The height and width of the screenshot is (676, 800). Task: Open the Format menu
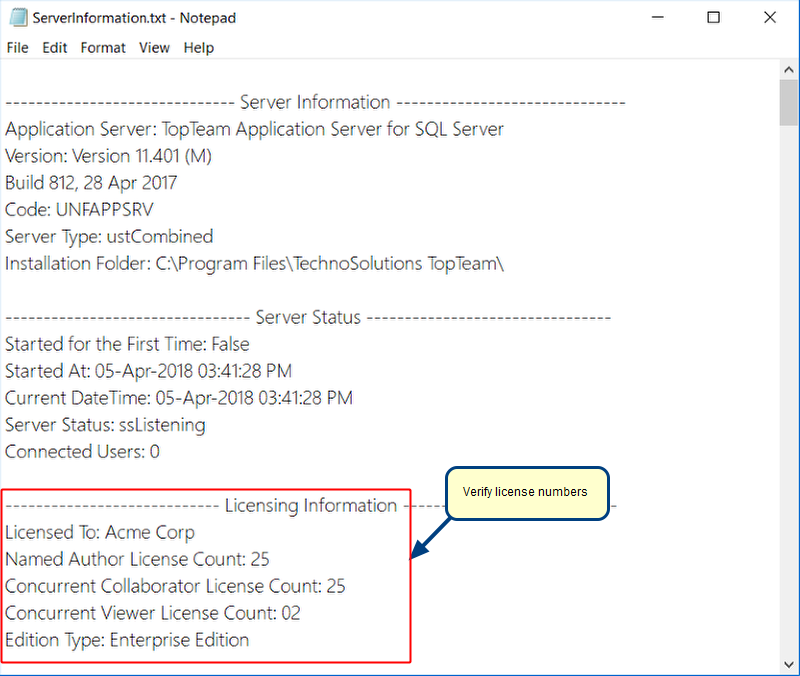(103, 48)
